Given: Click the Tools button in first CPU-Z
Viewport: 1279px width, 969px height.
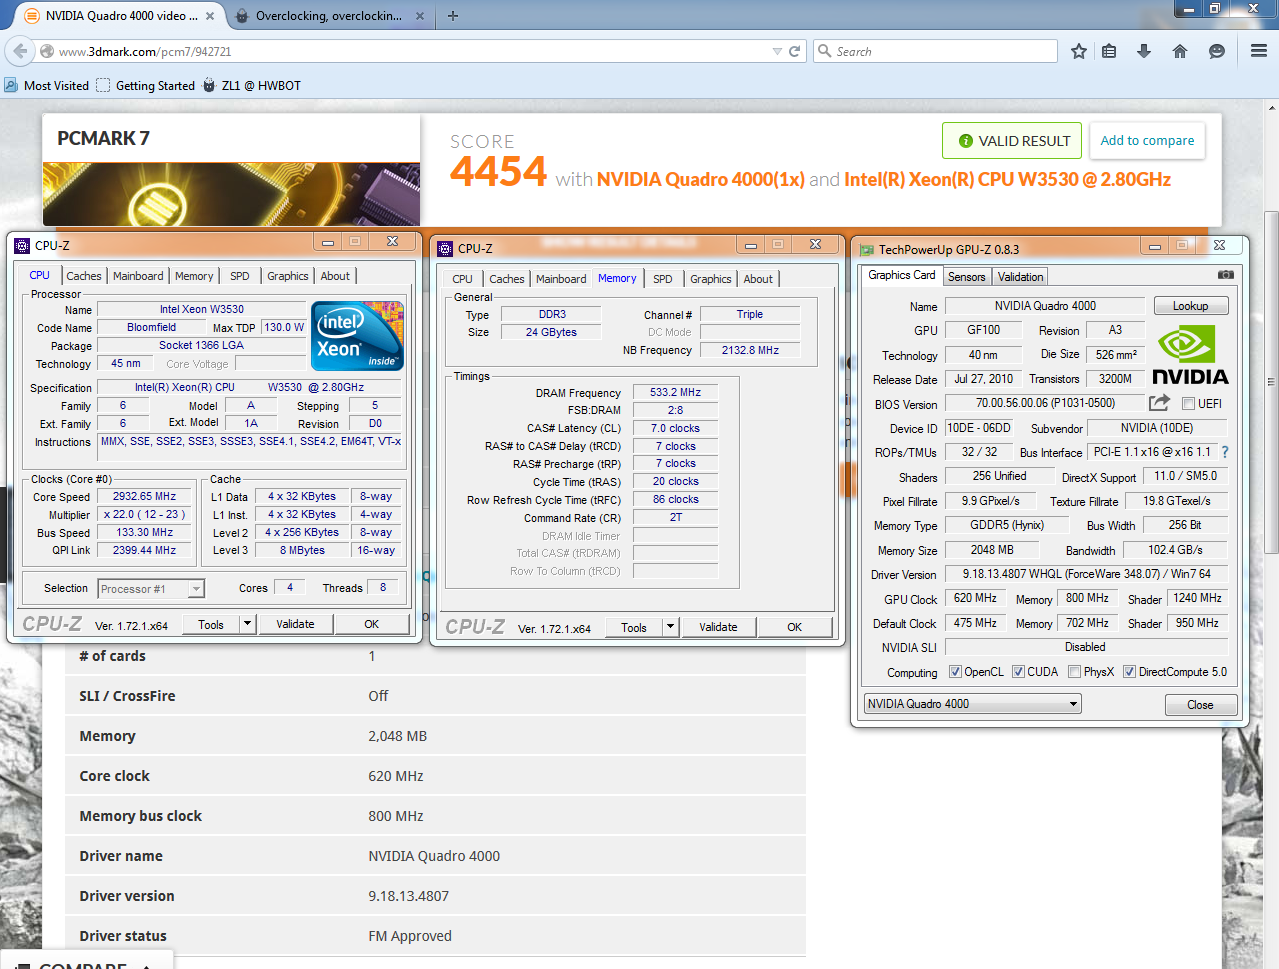Looking at the screenshot, I should pyautogui.click(x=211, y=624).
